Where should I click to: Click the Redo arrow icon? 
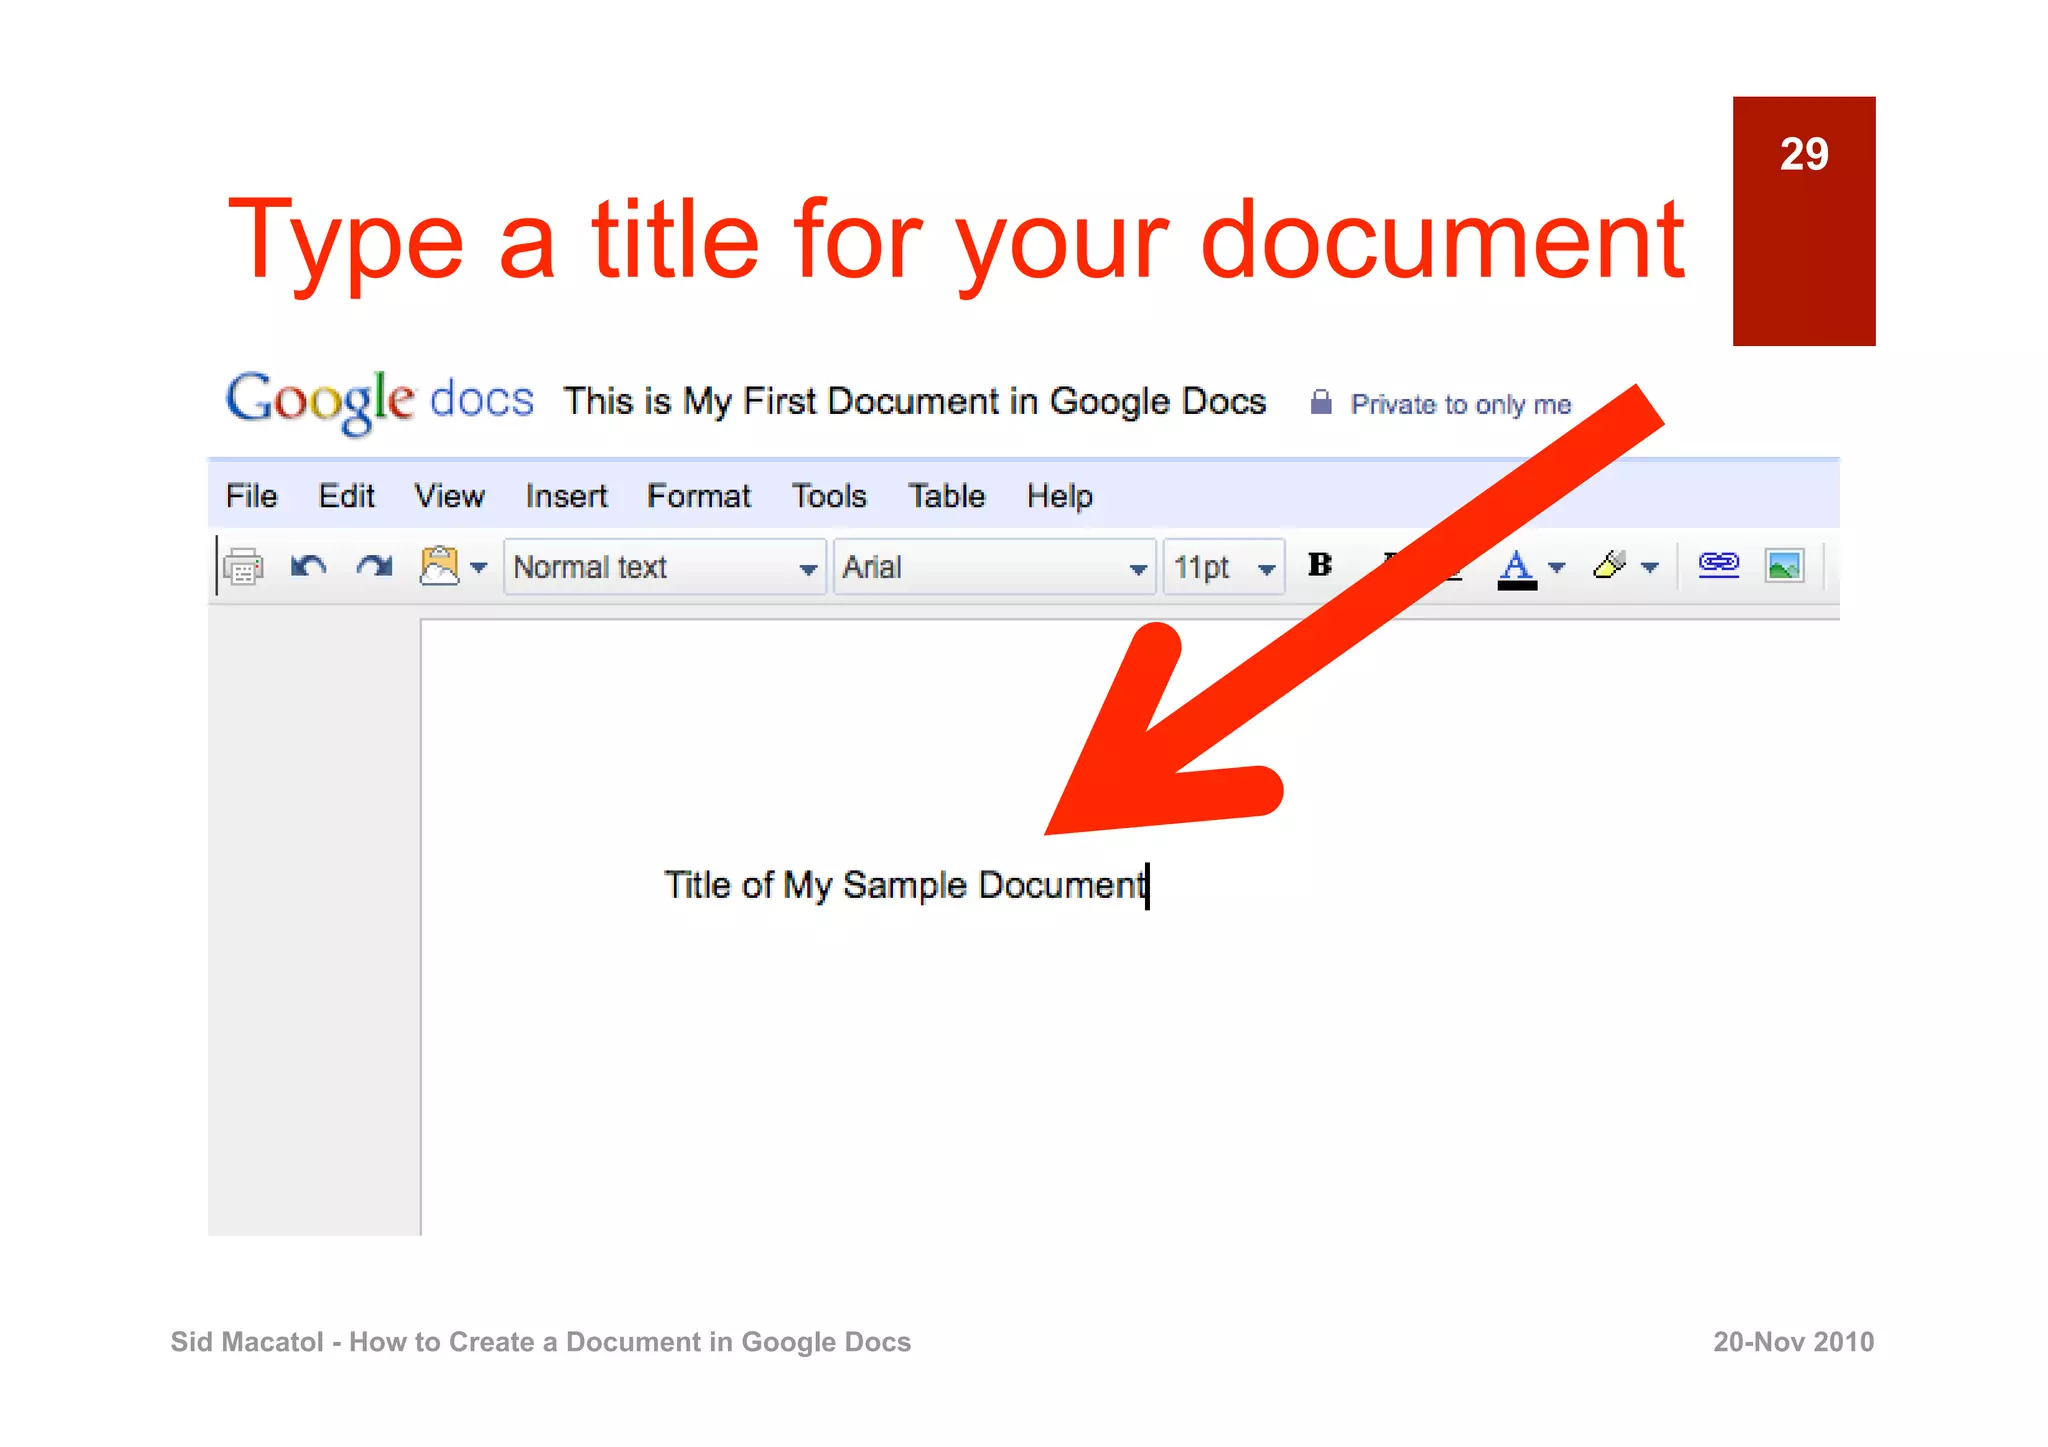pos(374,567)
